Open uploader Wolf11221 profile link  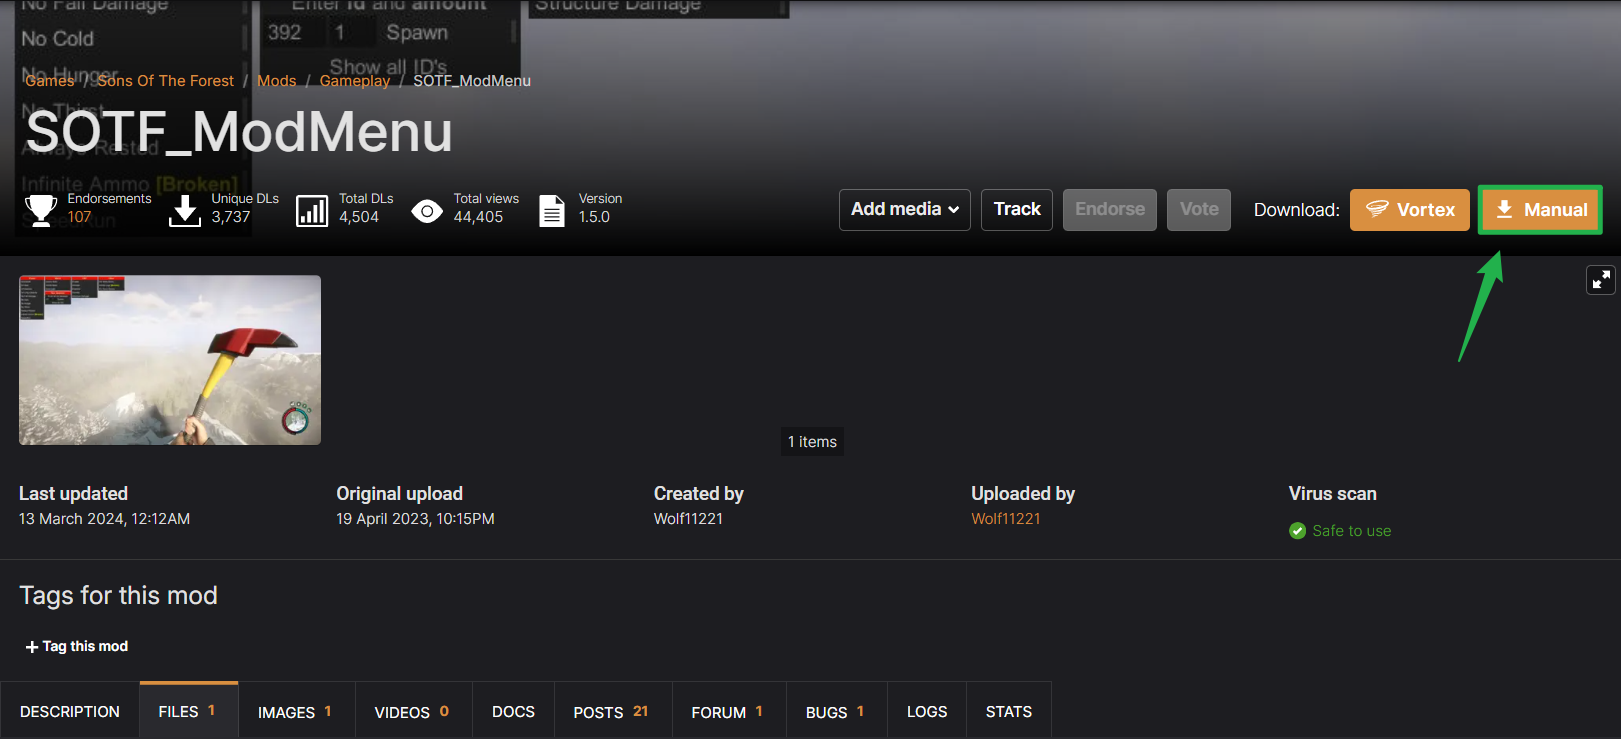point(1006,519)
